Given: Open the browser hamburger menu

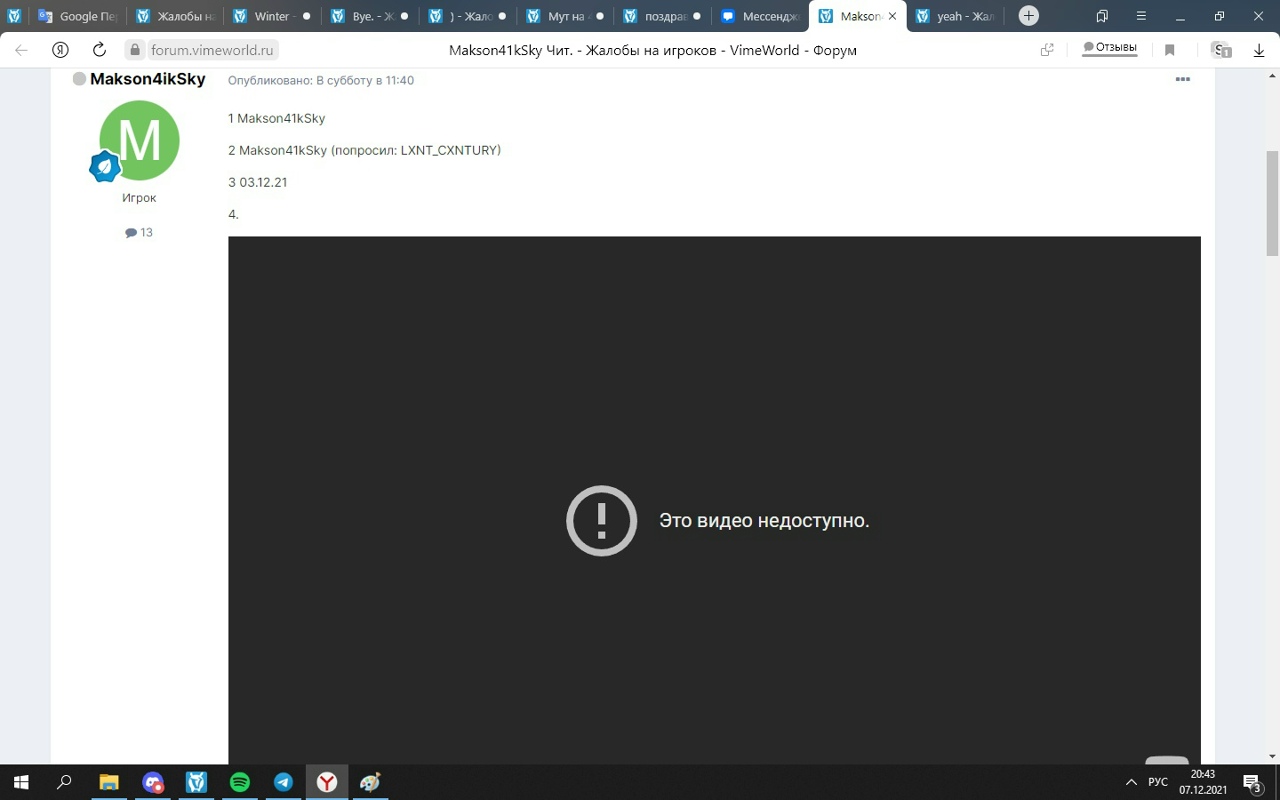Looking at the screenshot, I should 1141,16.
